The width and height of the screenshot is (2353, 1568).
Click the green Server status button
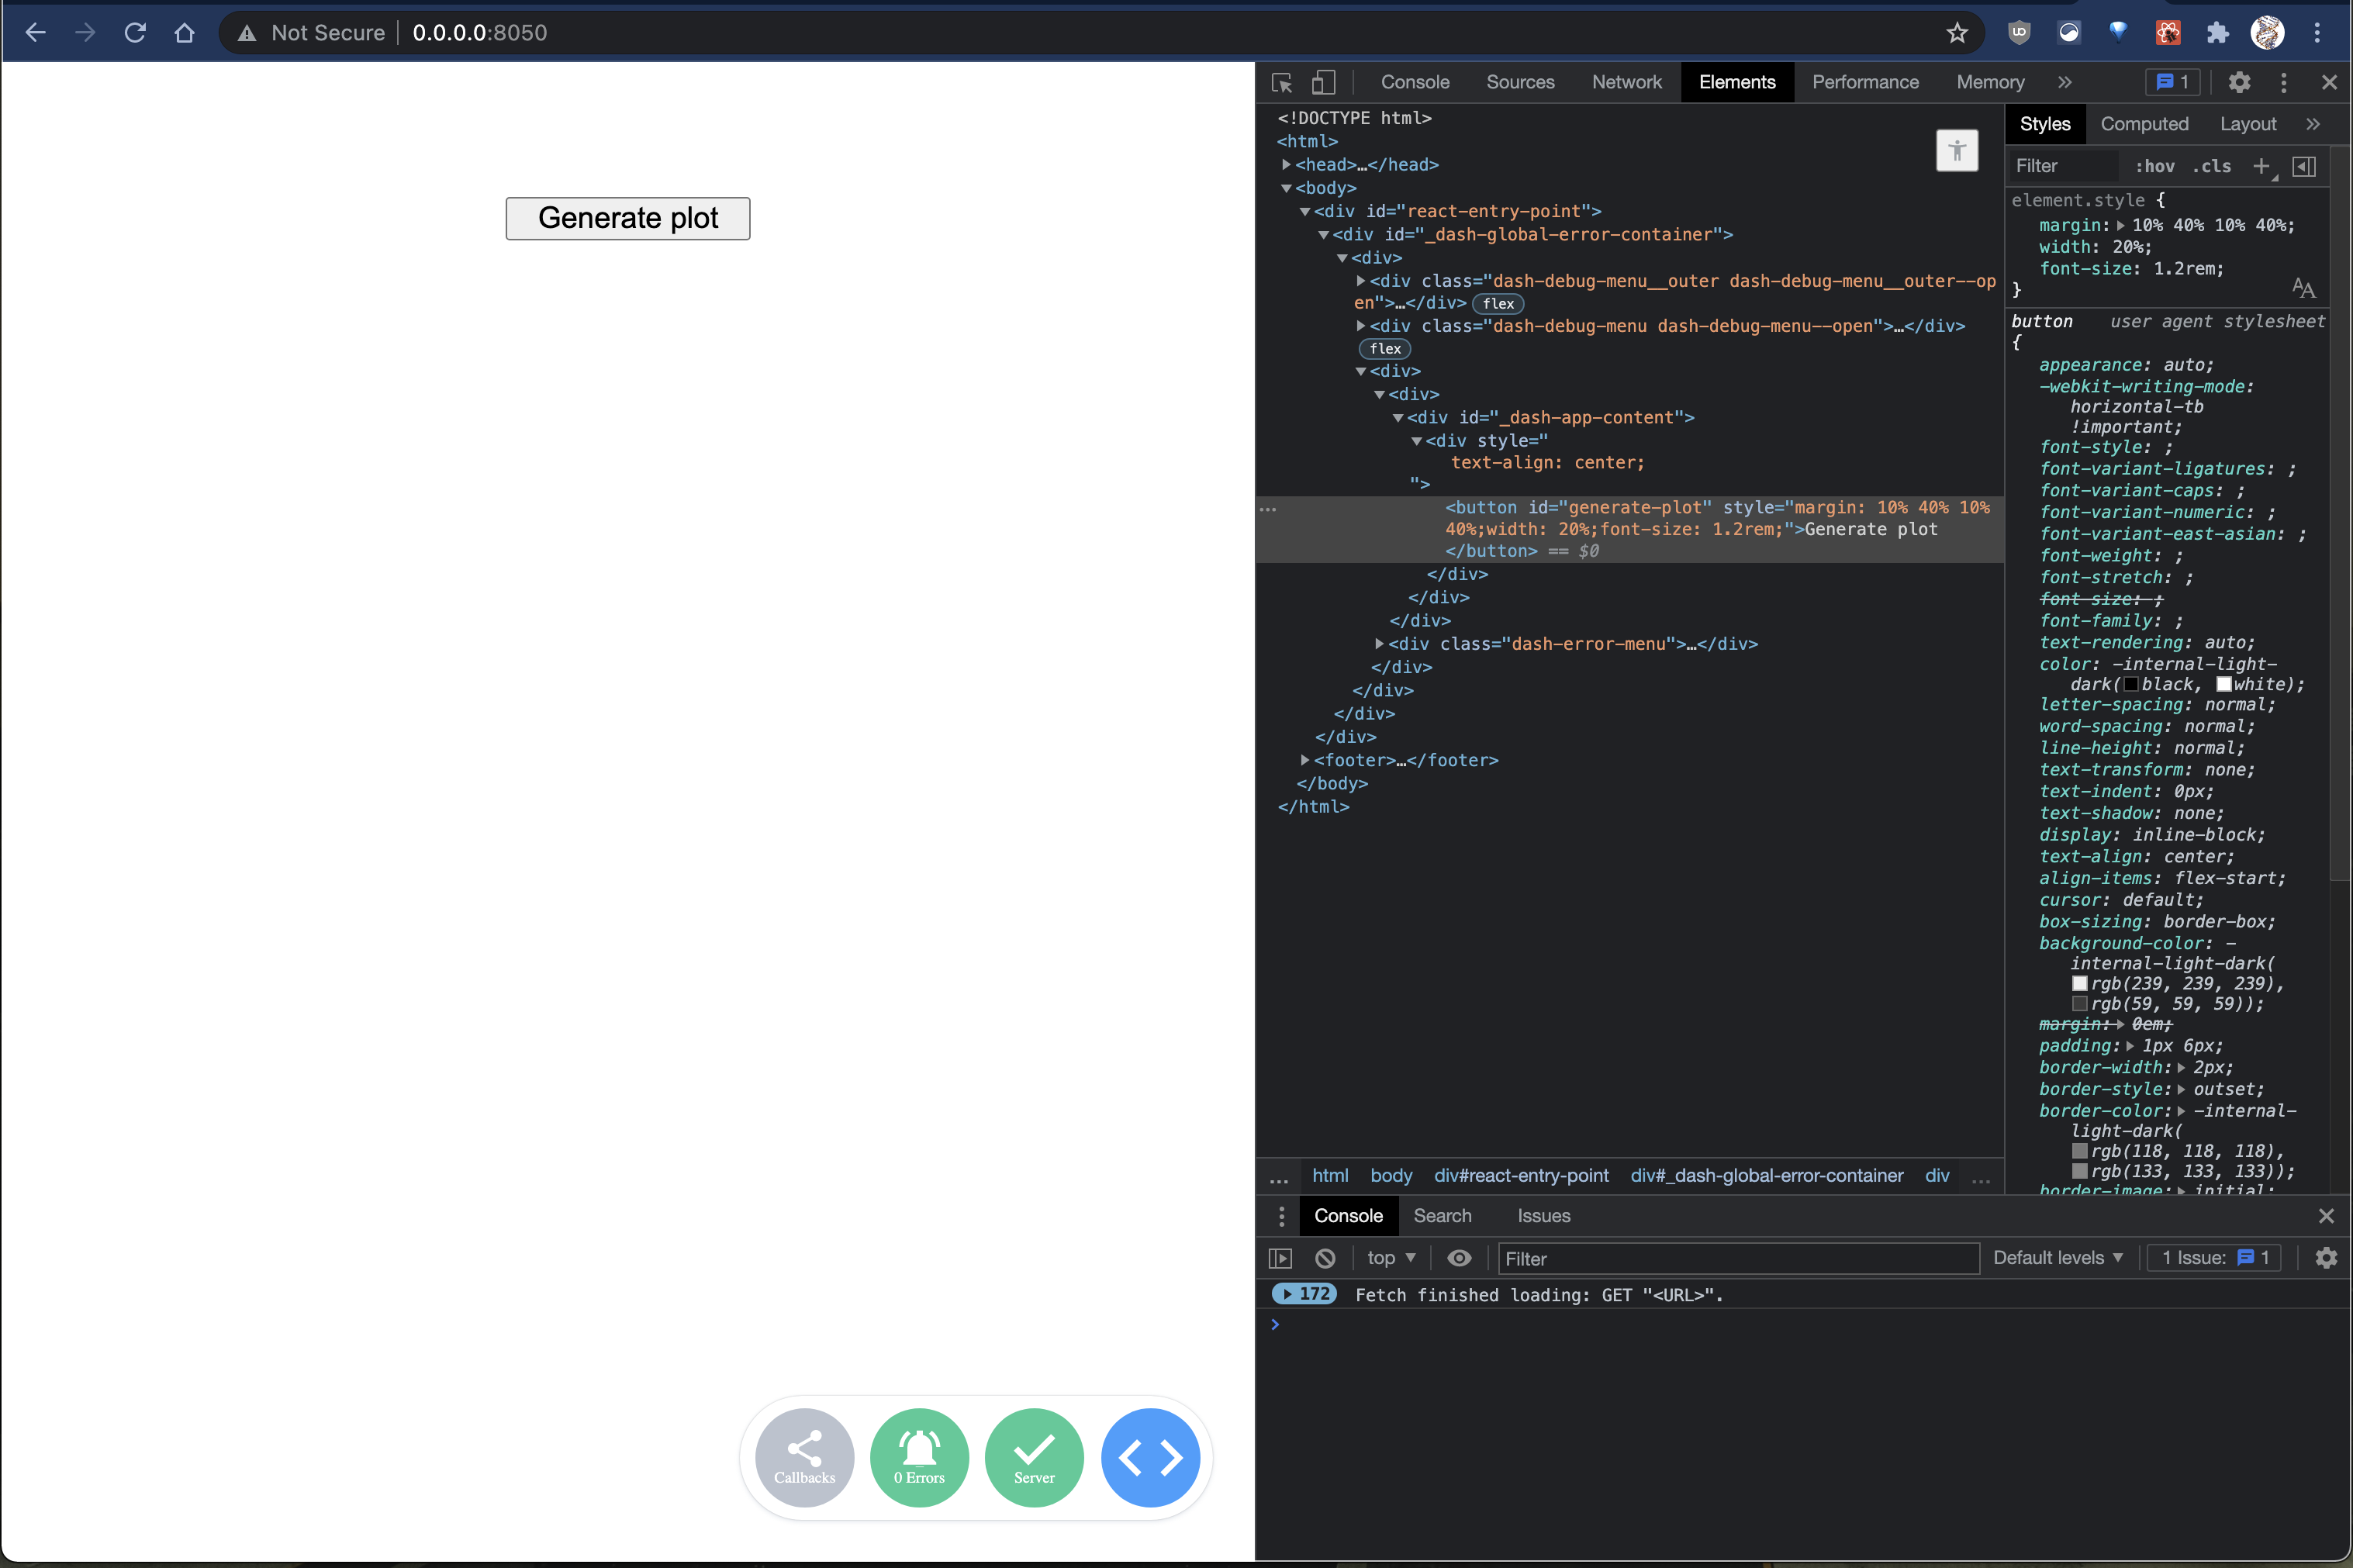(1034, 1457)
